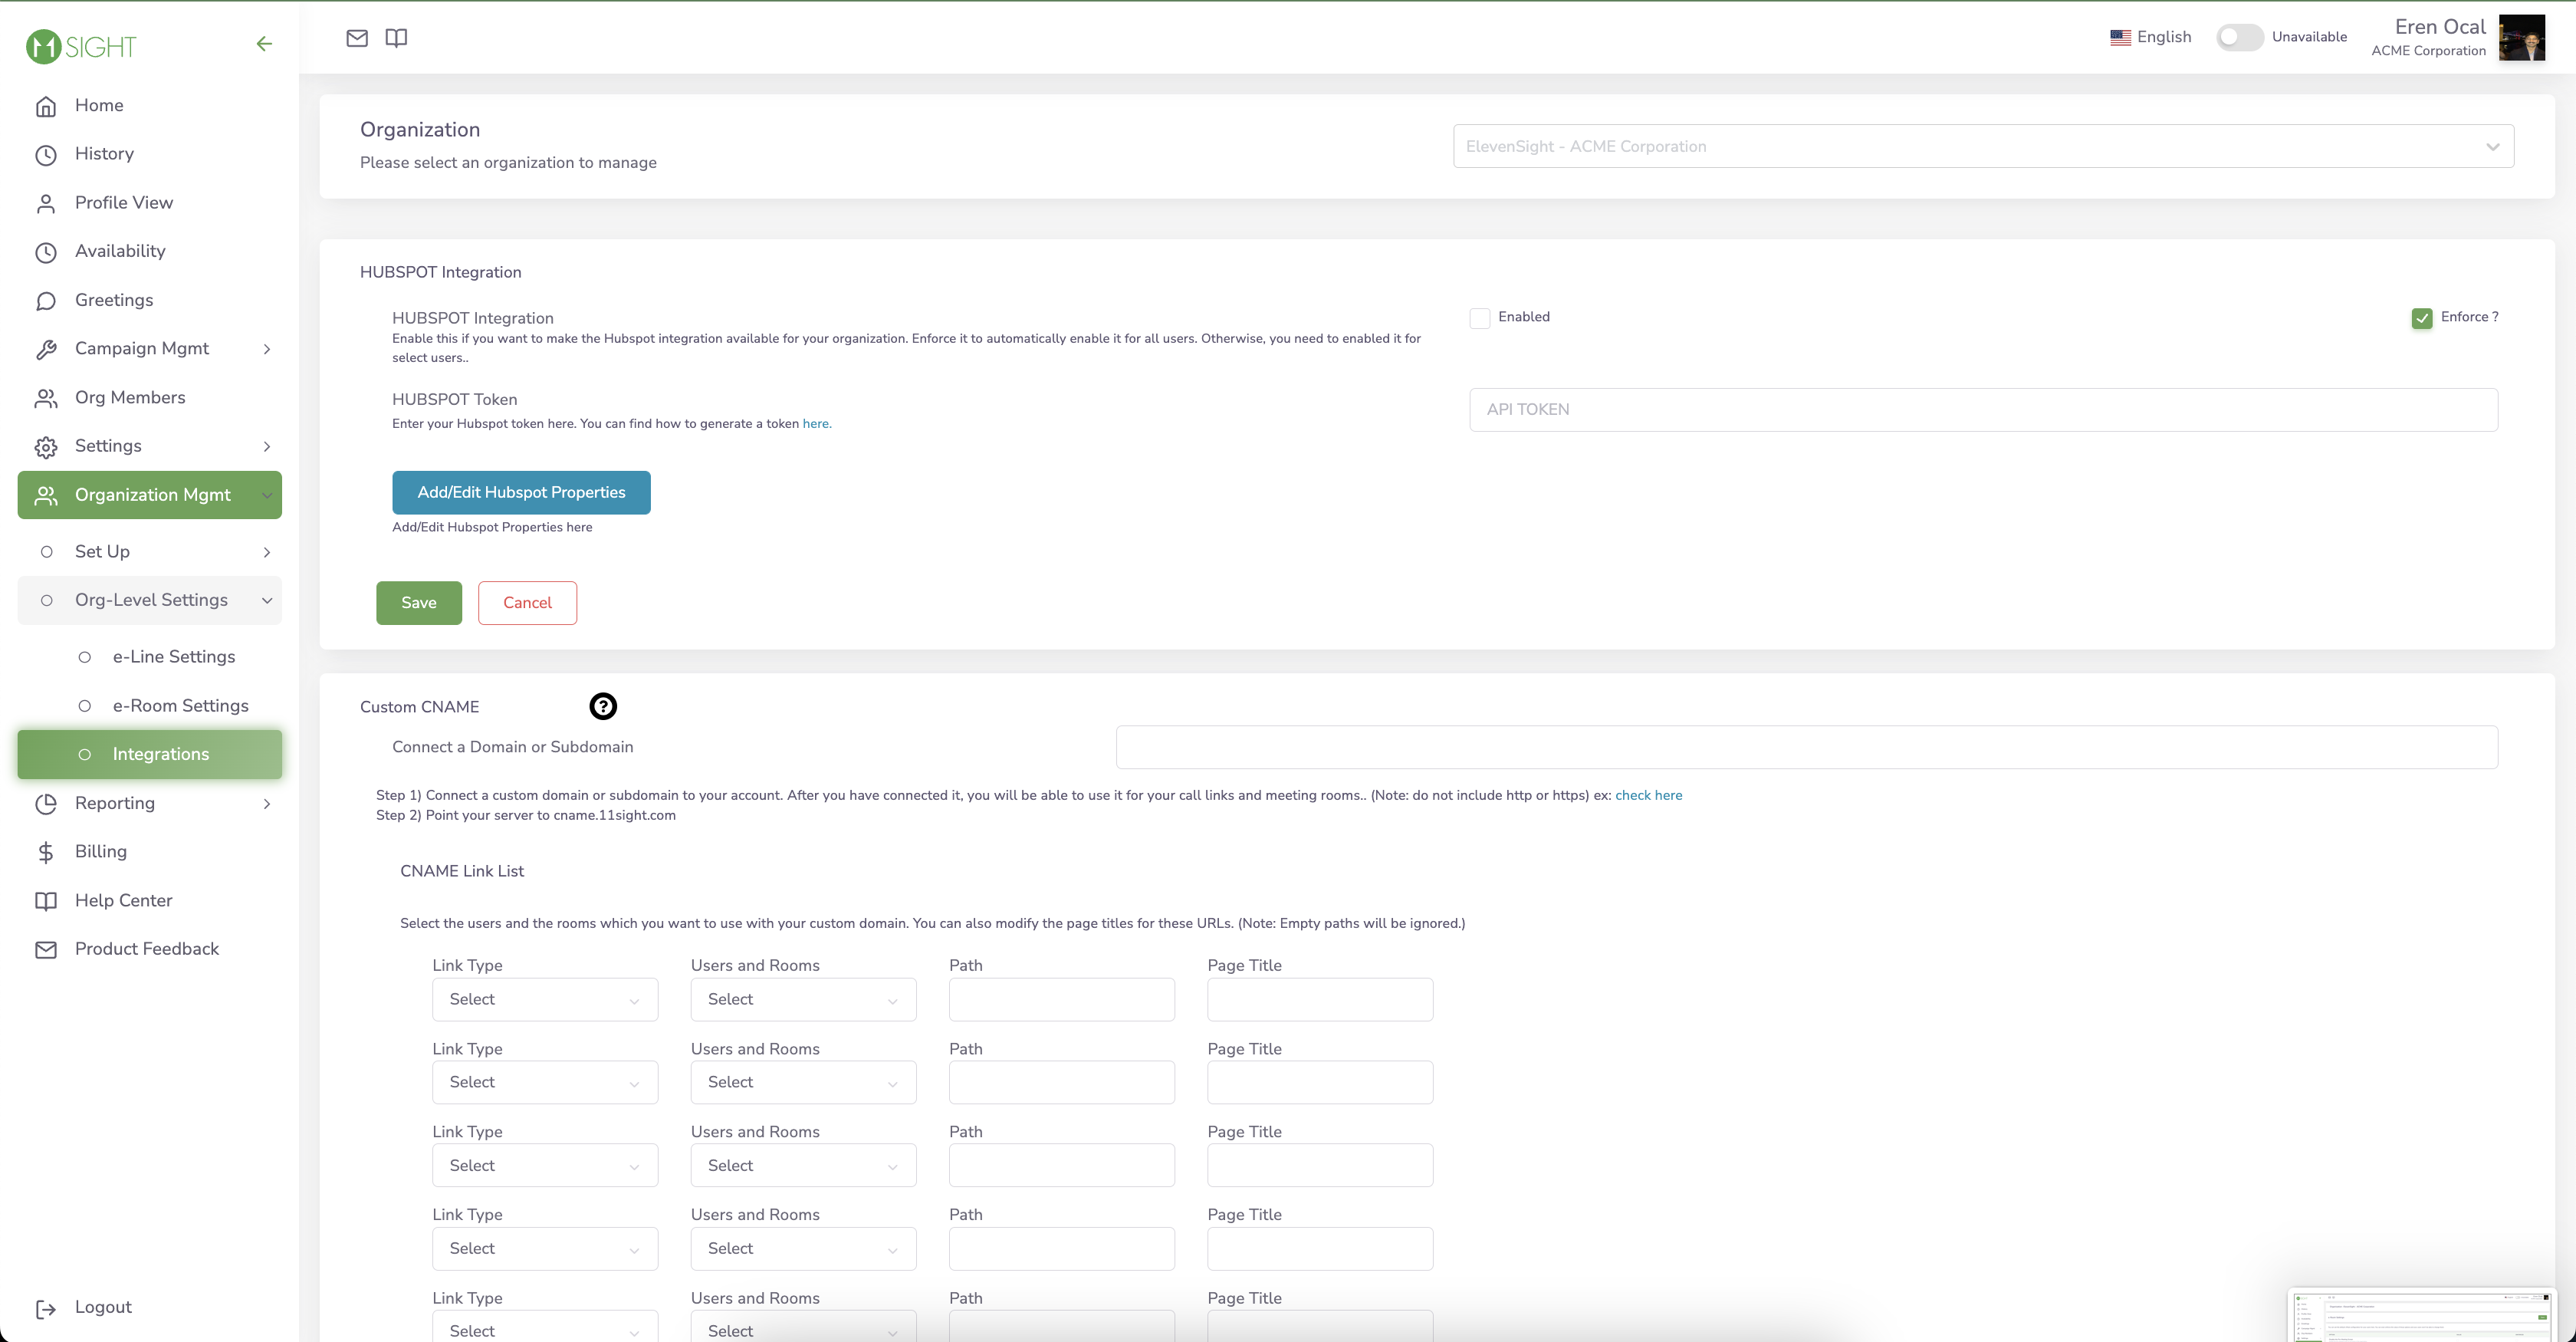Image resolution: width=2576 pixels, height=1342 pixels.
Task: Collapse the sidebar with back arrow
Action: tap(264, 44)
